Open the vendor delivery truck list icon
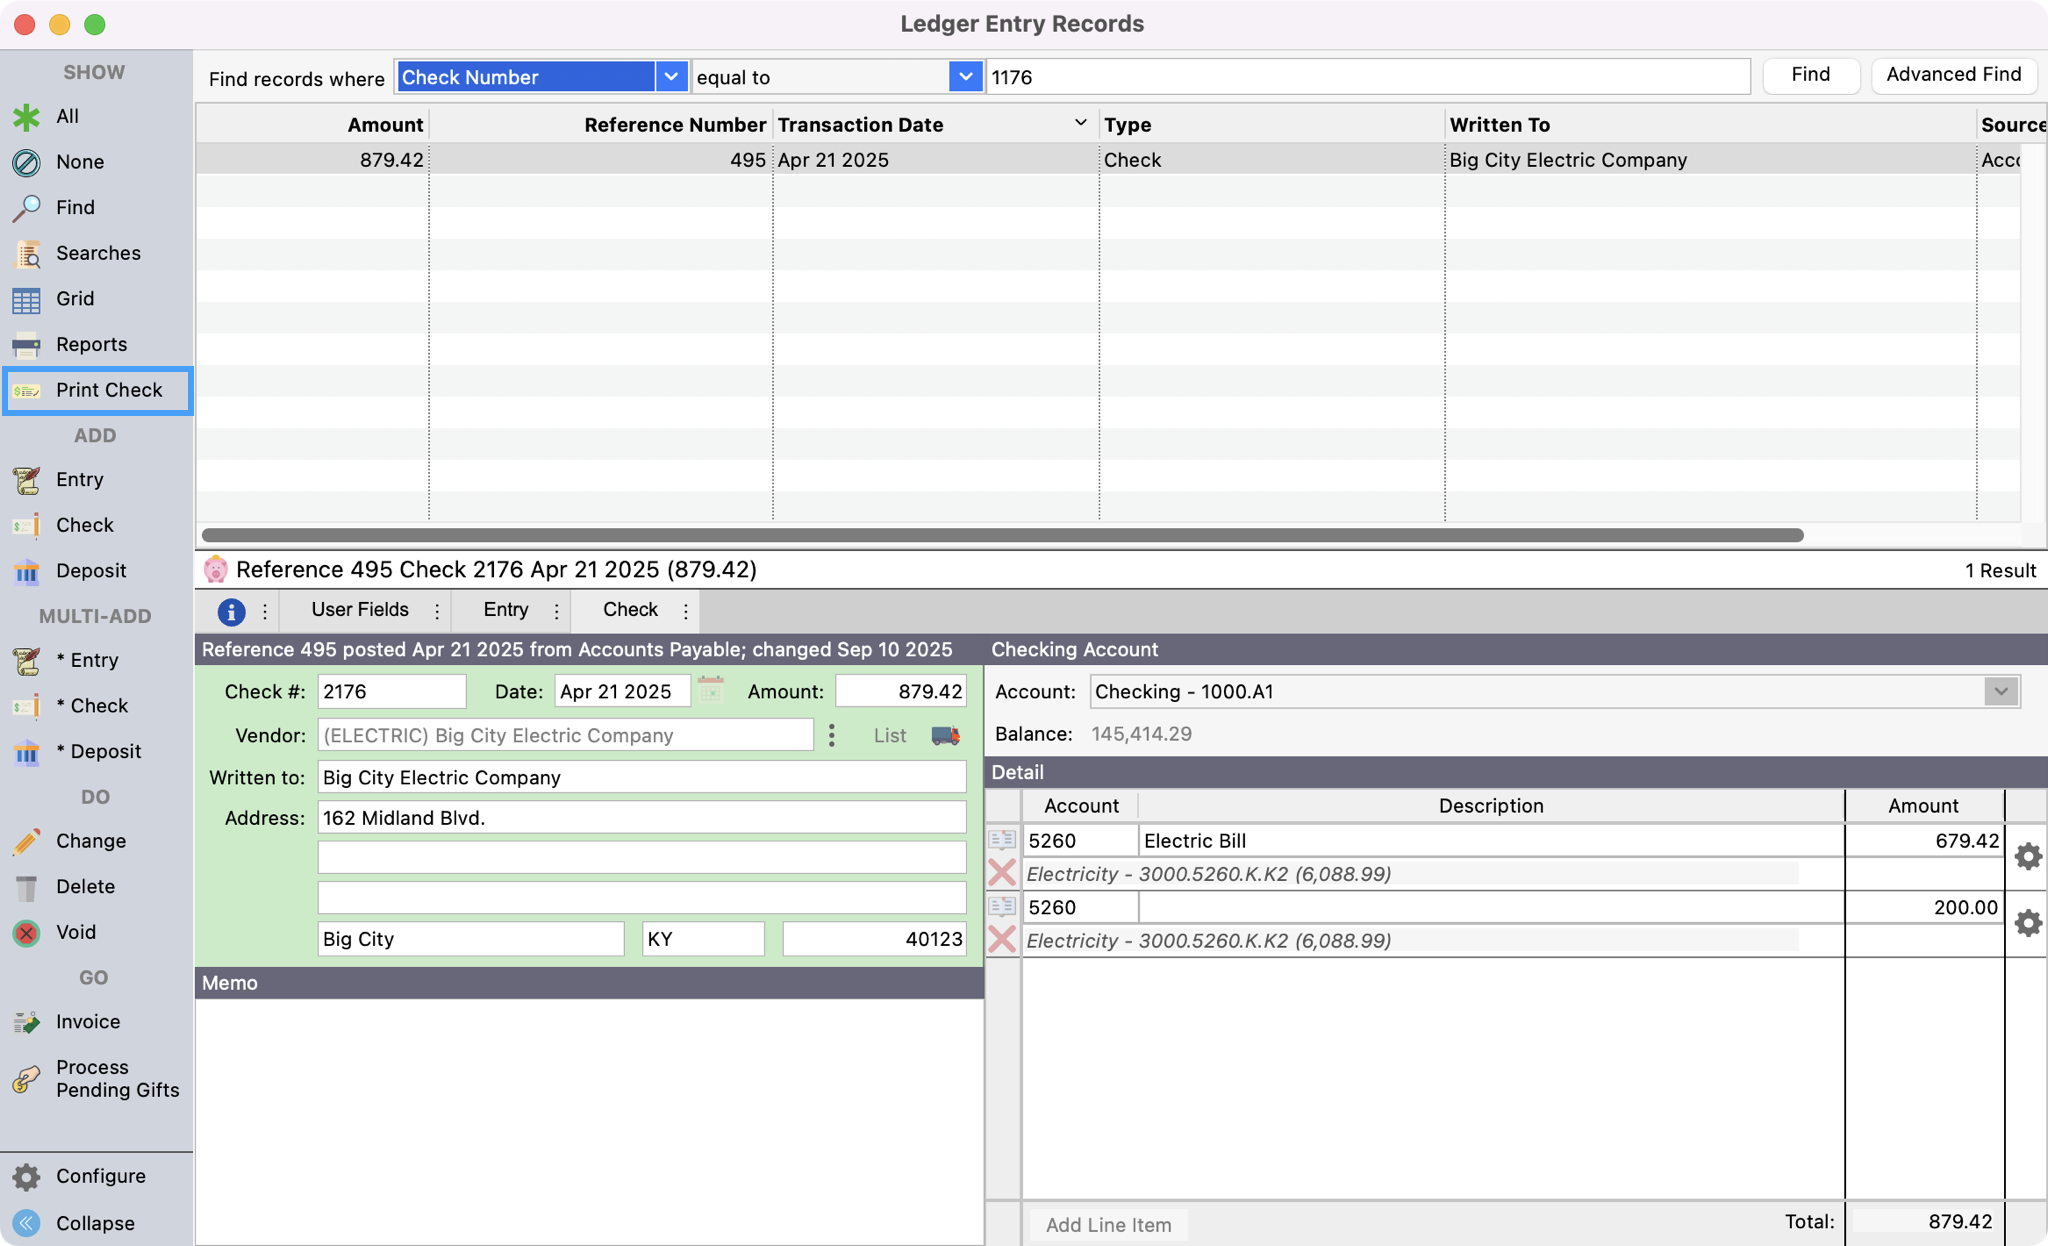Screen dimensions: 2048x1246 (944, 735)
